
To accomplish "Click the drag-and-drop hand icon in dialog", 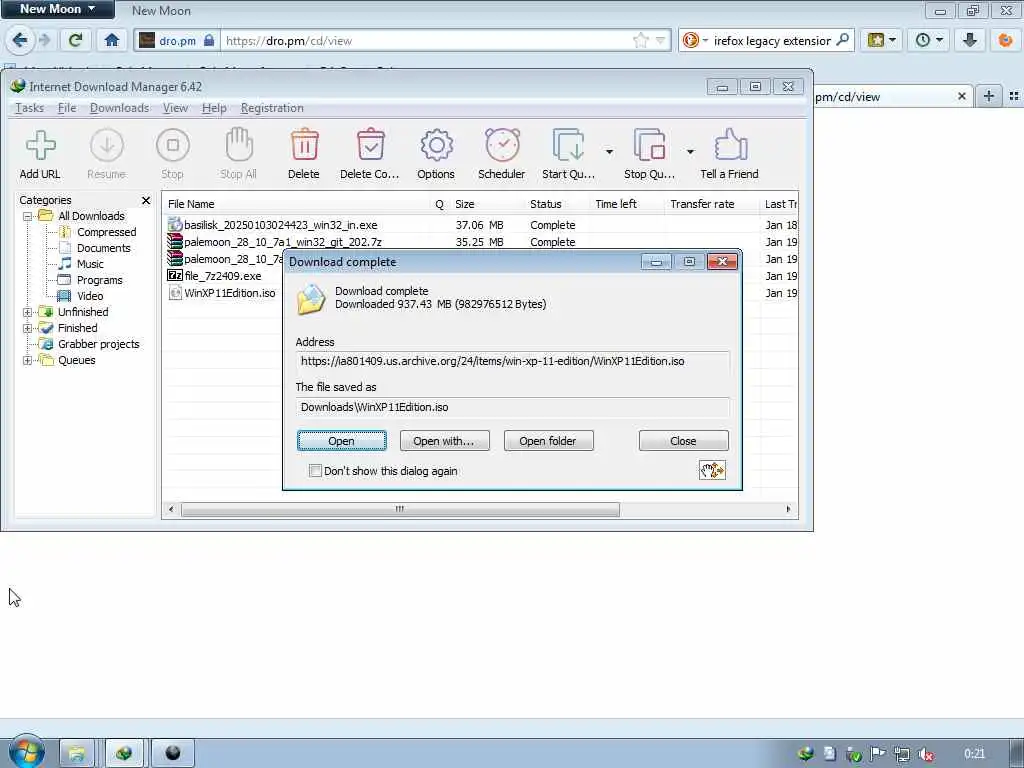I will pyautogui.click(x=712, y=470).
